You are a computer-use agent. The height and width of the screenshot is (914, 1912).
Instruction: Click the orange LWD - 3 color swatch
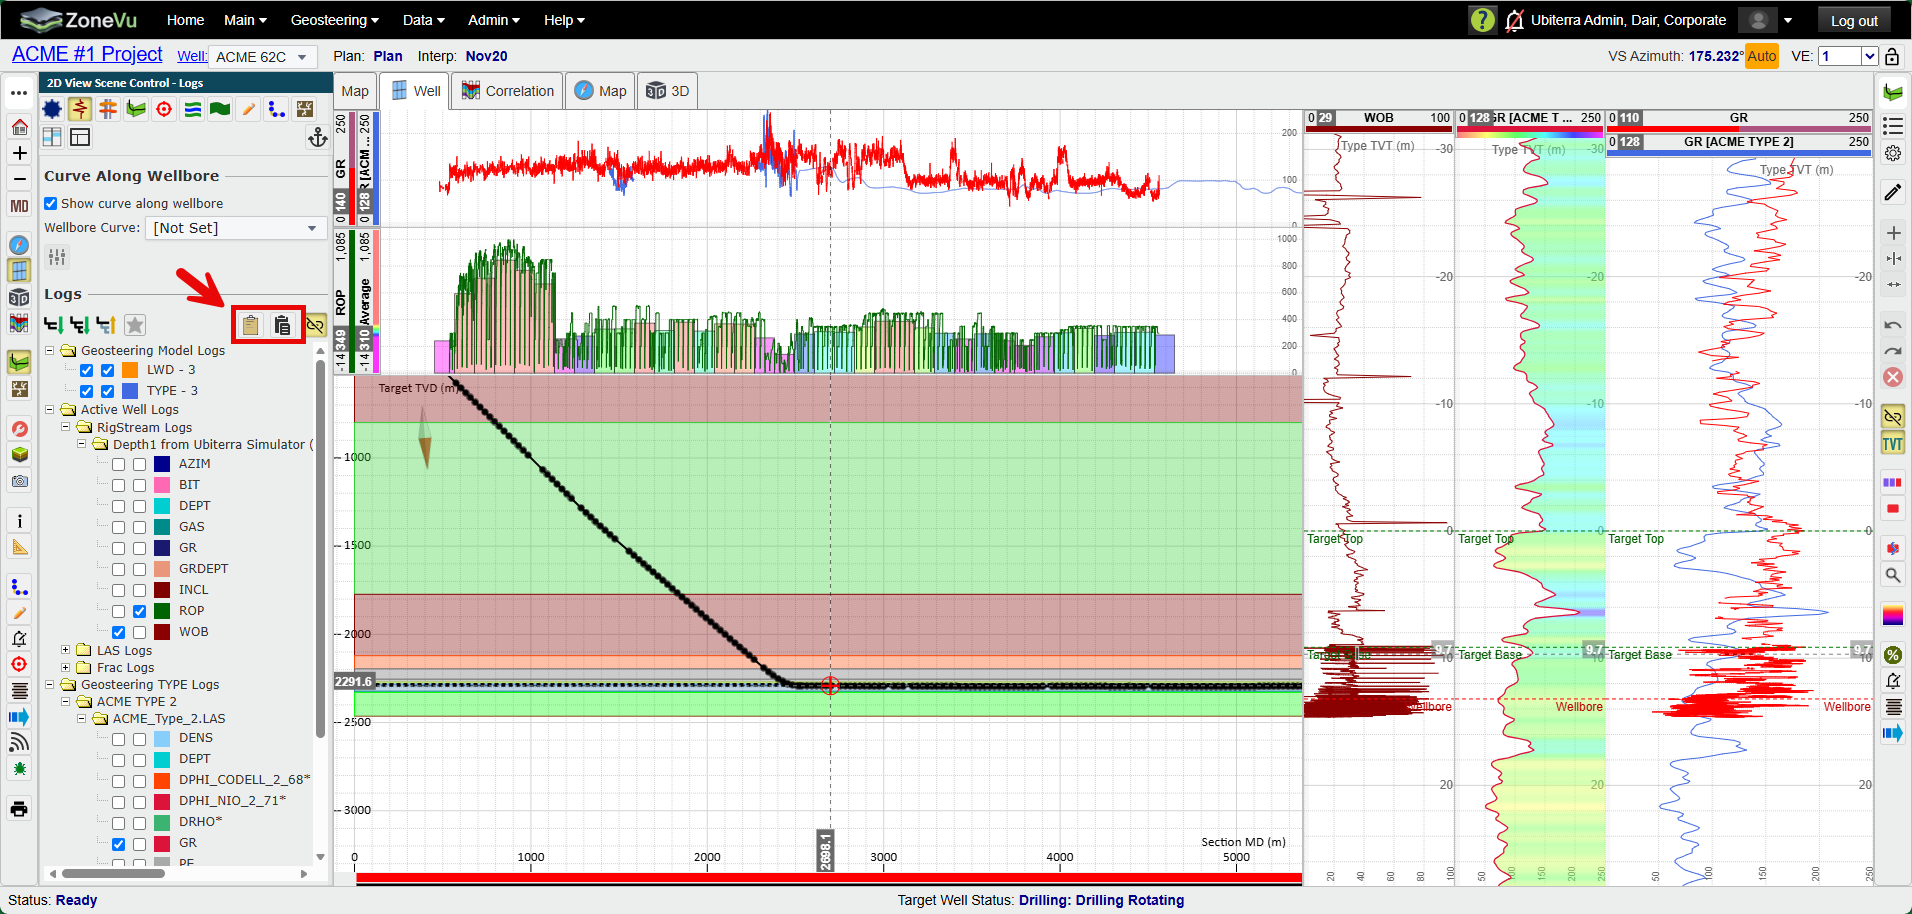130,370
